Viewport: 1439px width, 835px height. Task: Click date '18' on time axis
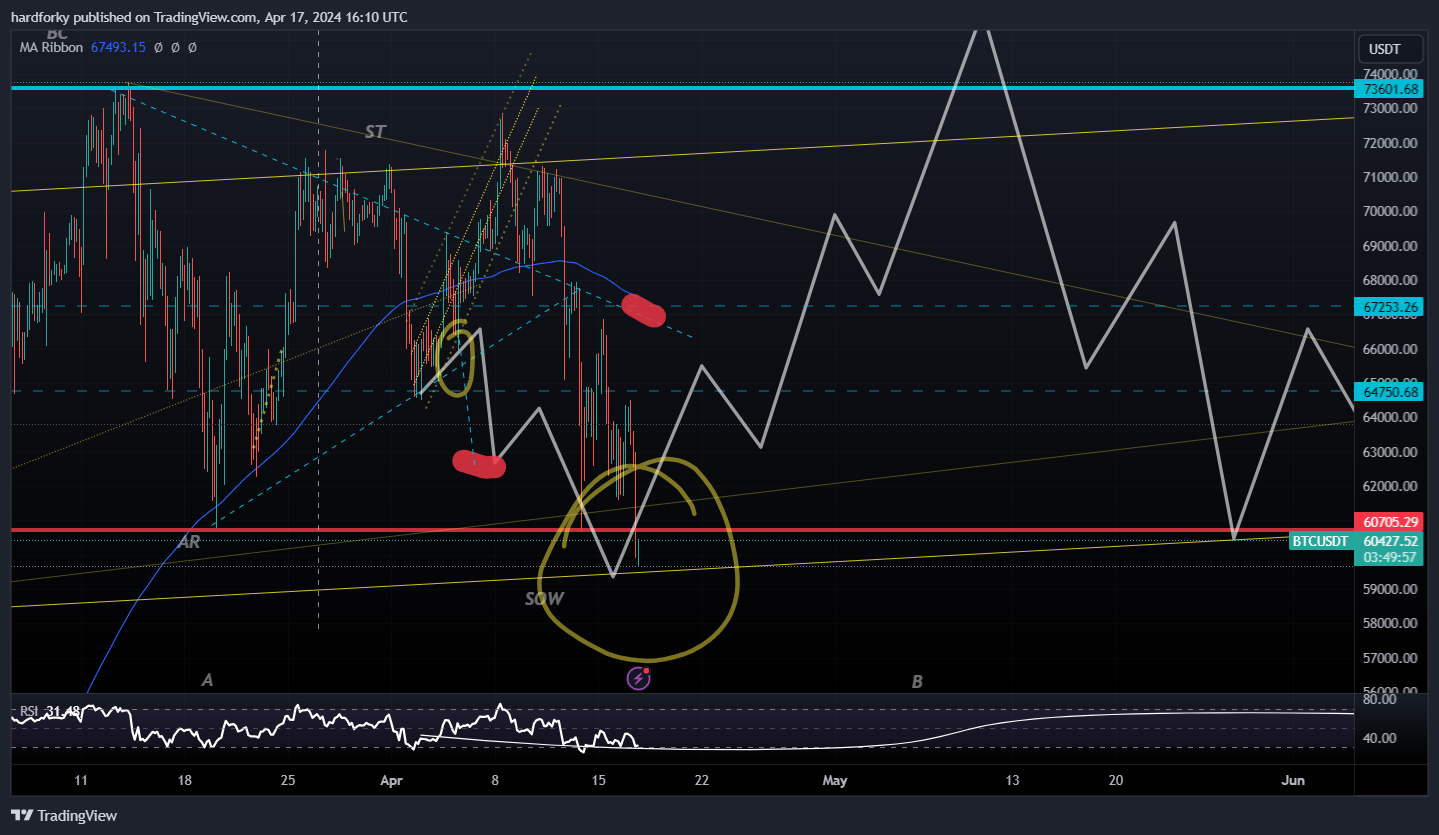(x=184, y=781)
